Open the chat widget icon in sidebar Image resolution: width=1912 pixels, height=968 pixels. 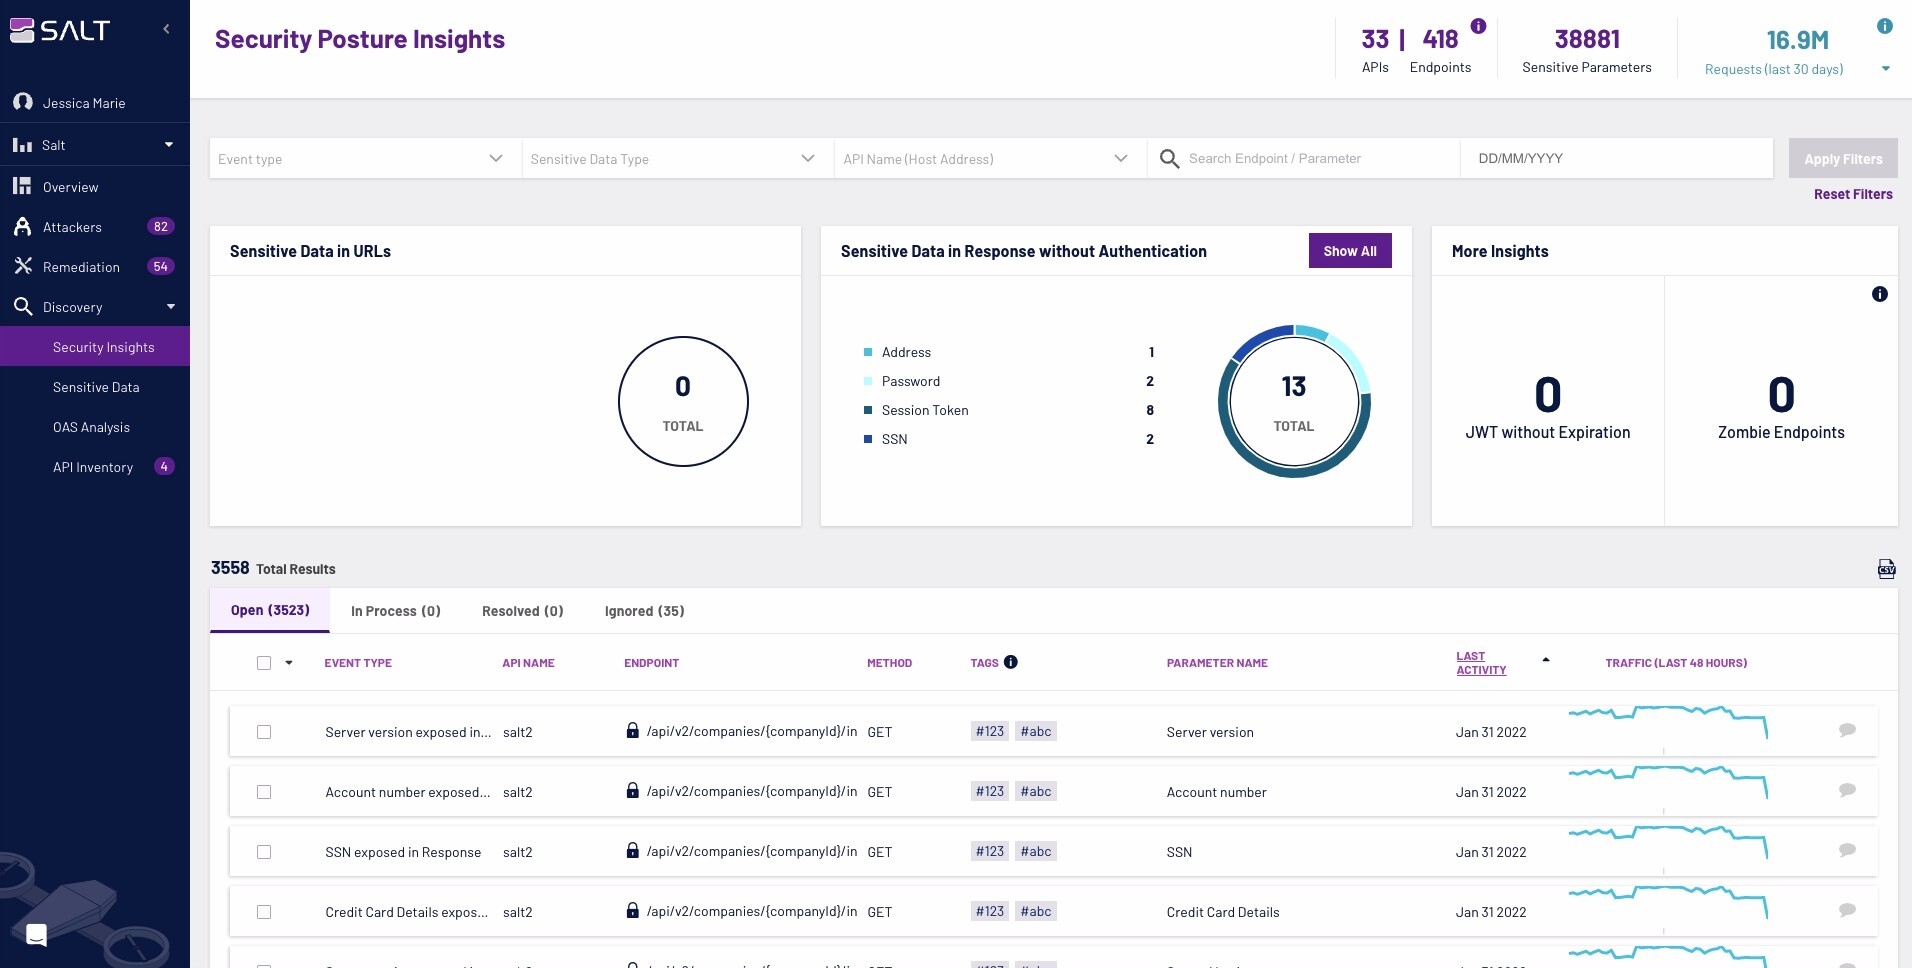(36, 935)
